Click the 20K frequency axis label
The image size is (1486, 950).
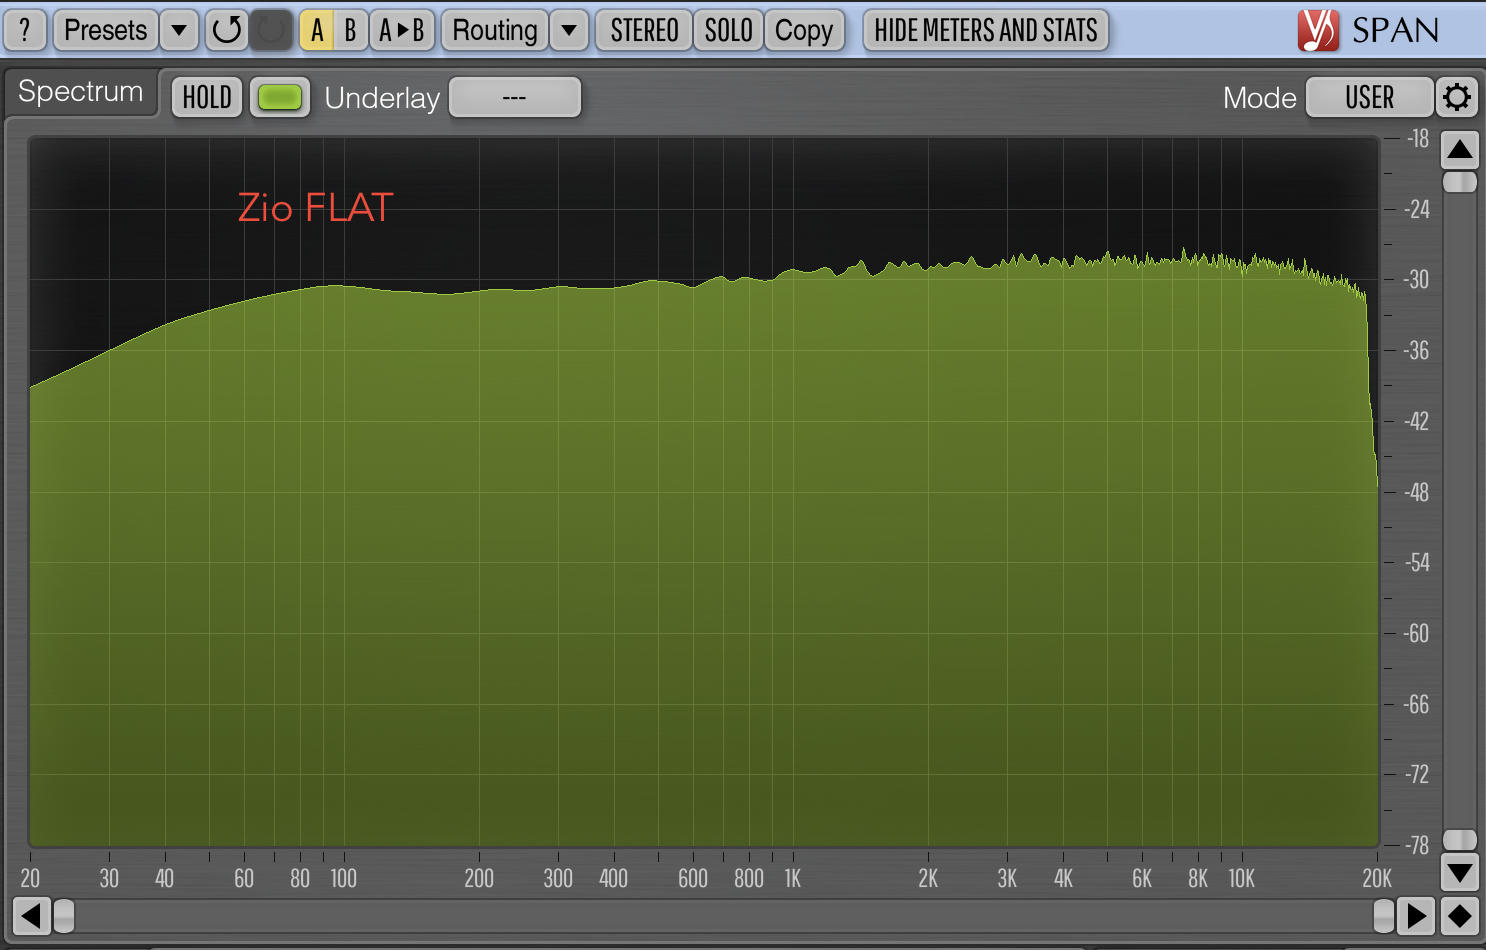point(1377,878)
